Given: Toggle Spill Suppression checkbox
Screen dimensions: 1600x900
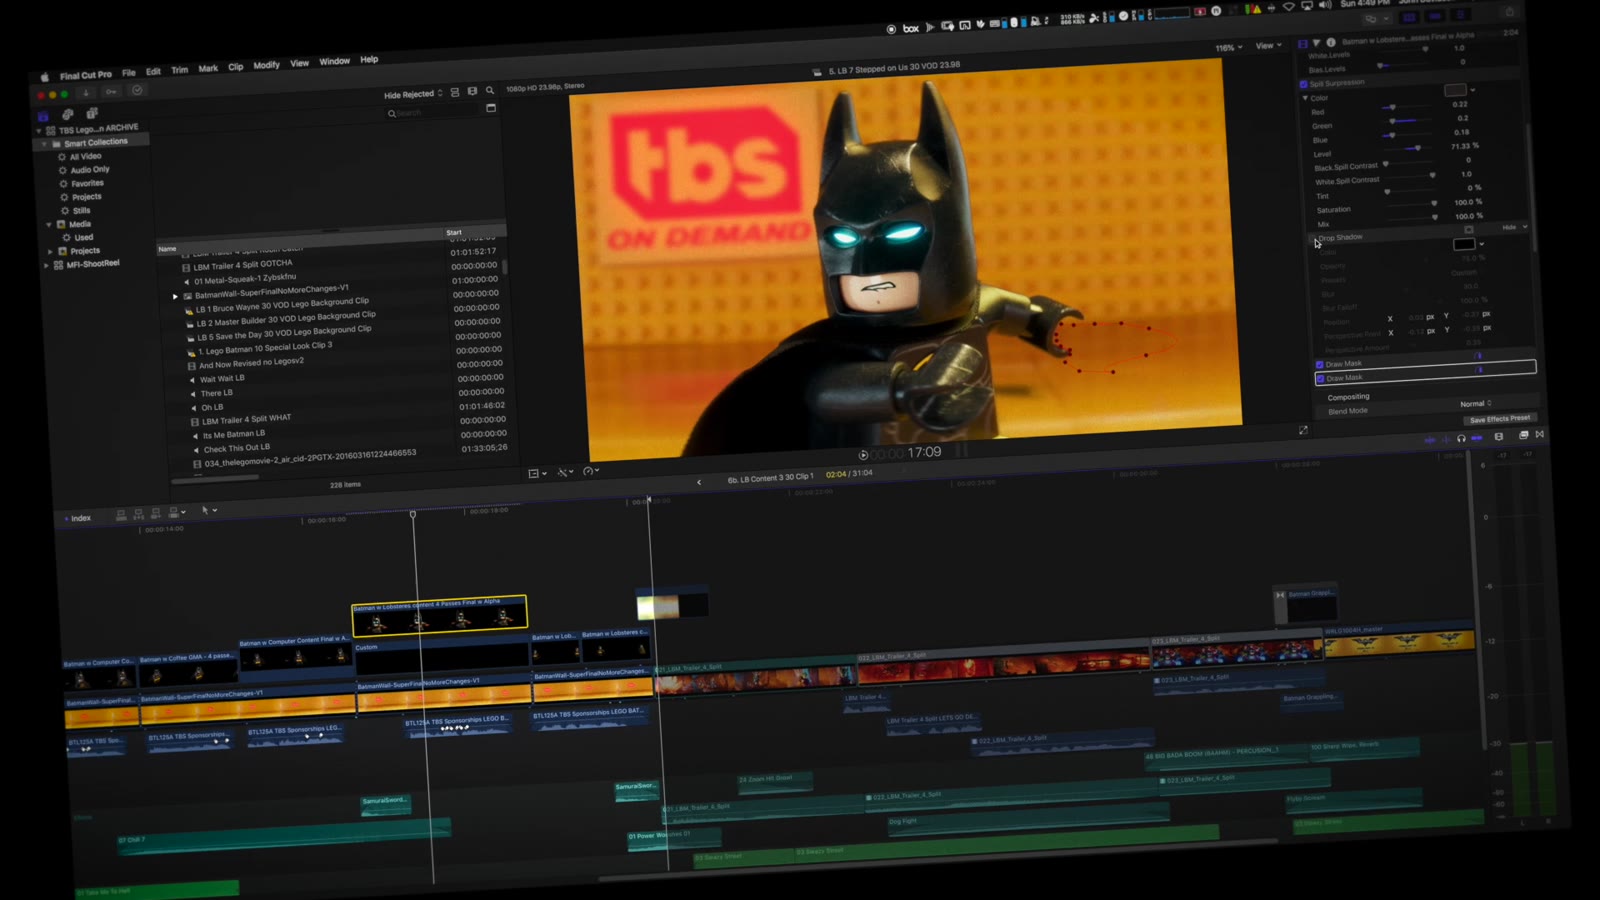Looking at the screenshot, I should [x=1303, y=84].
